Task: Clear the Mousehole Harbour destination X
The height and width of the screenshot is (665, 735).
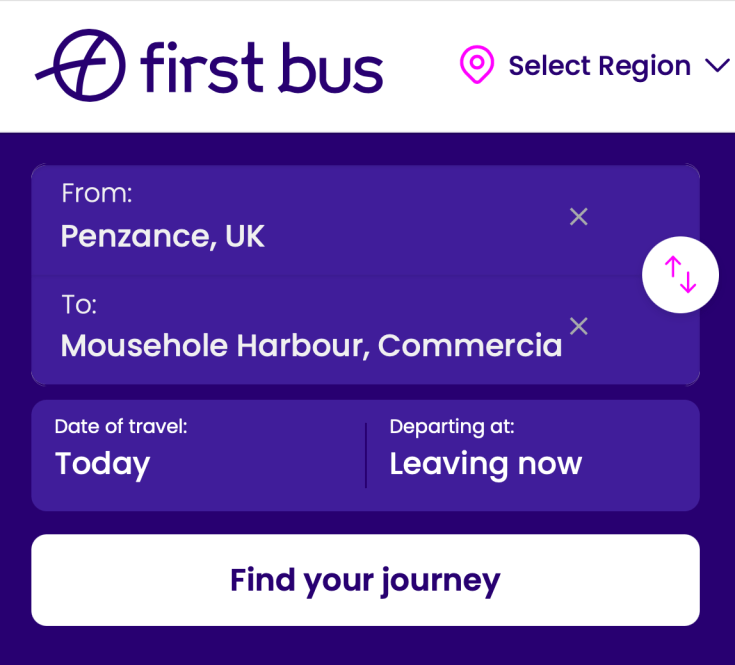Action: (578, 326)
